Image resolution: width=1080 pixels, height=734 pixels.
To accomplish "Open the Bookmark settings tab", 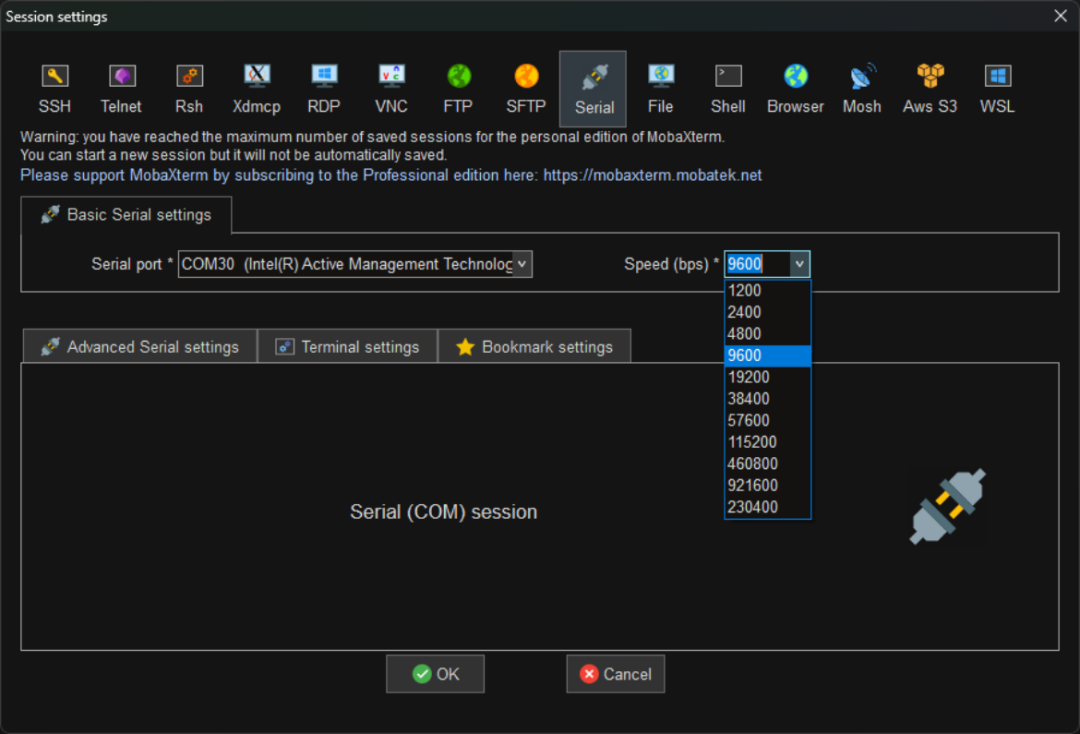I will pyautogui.click(x=534, y=347).
